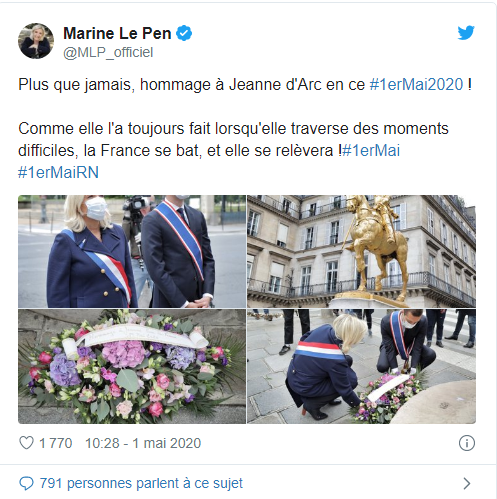
Task: Open photo of people laying the wreath
Action: tap(361, 366)
